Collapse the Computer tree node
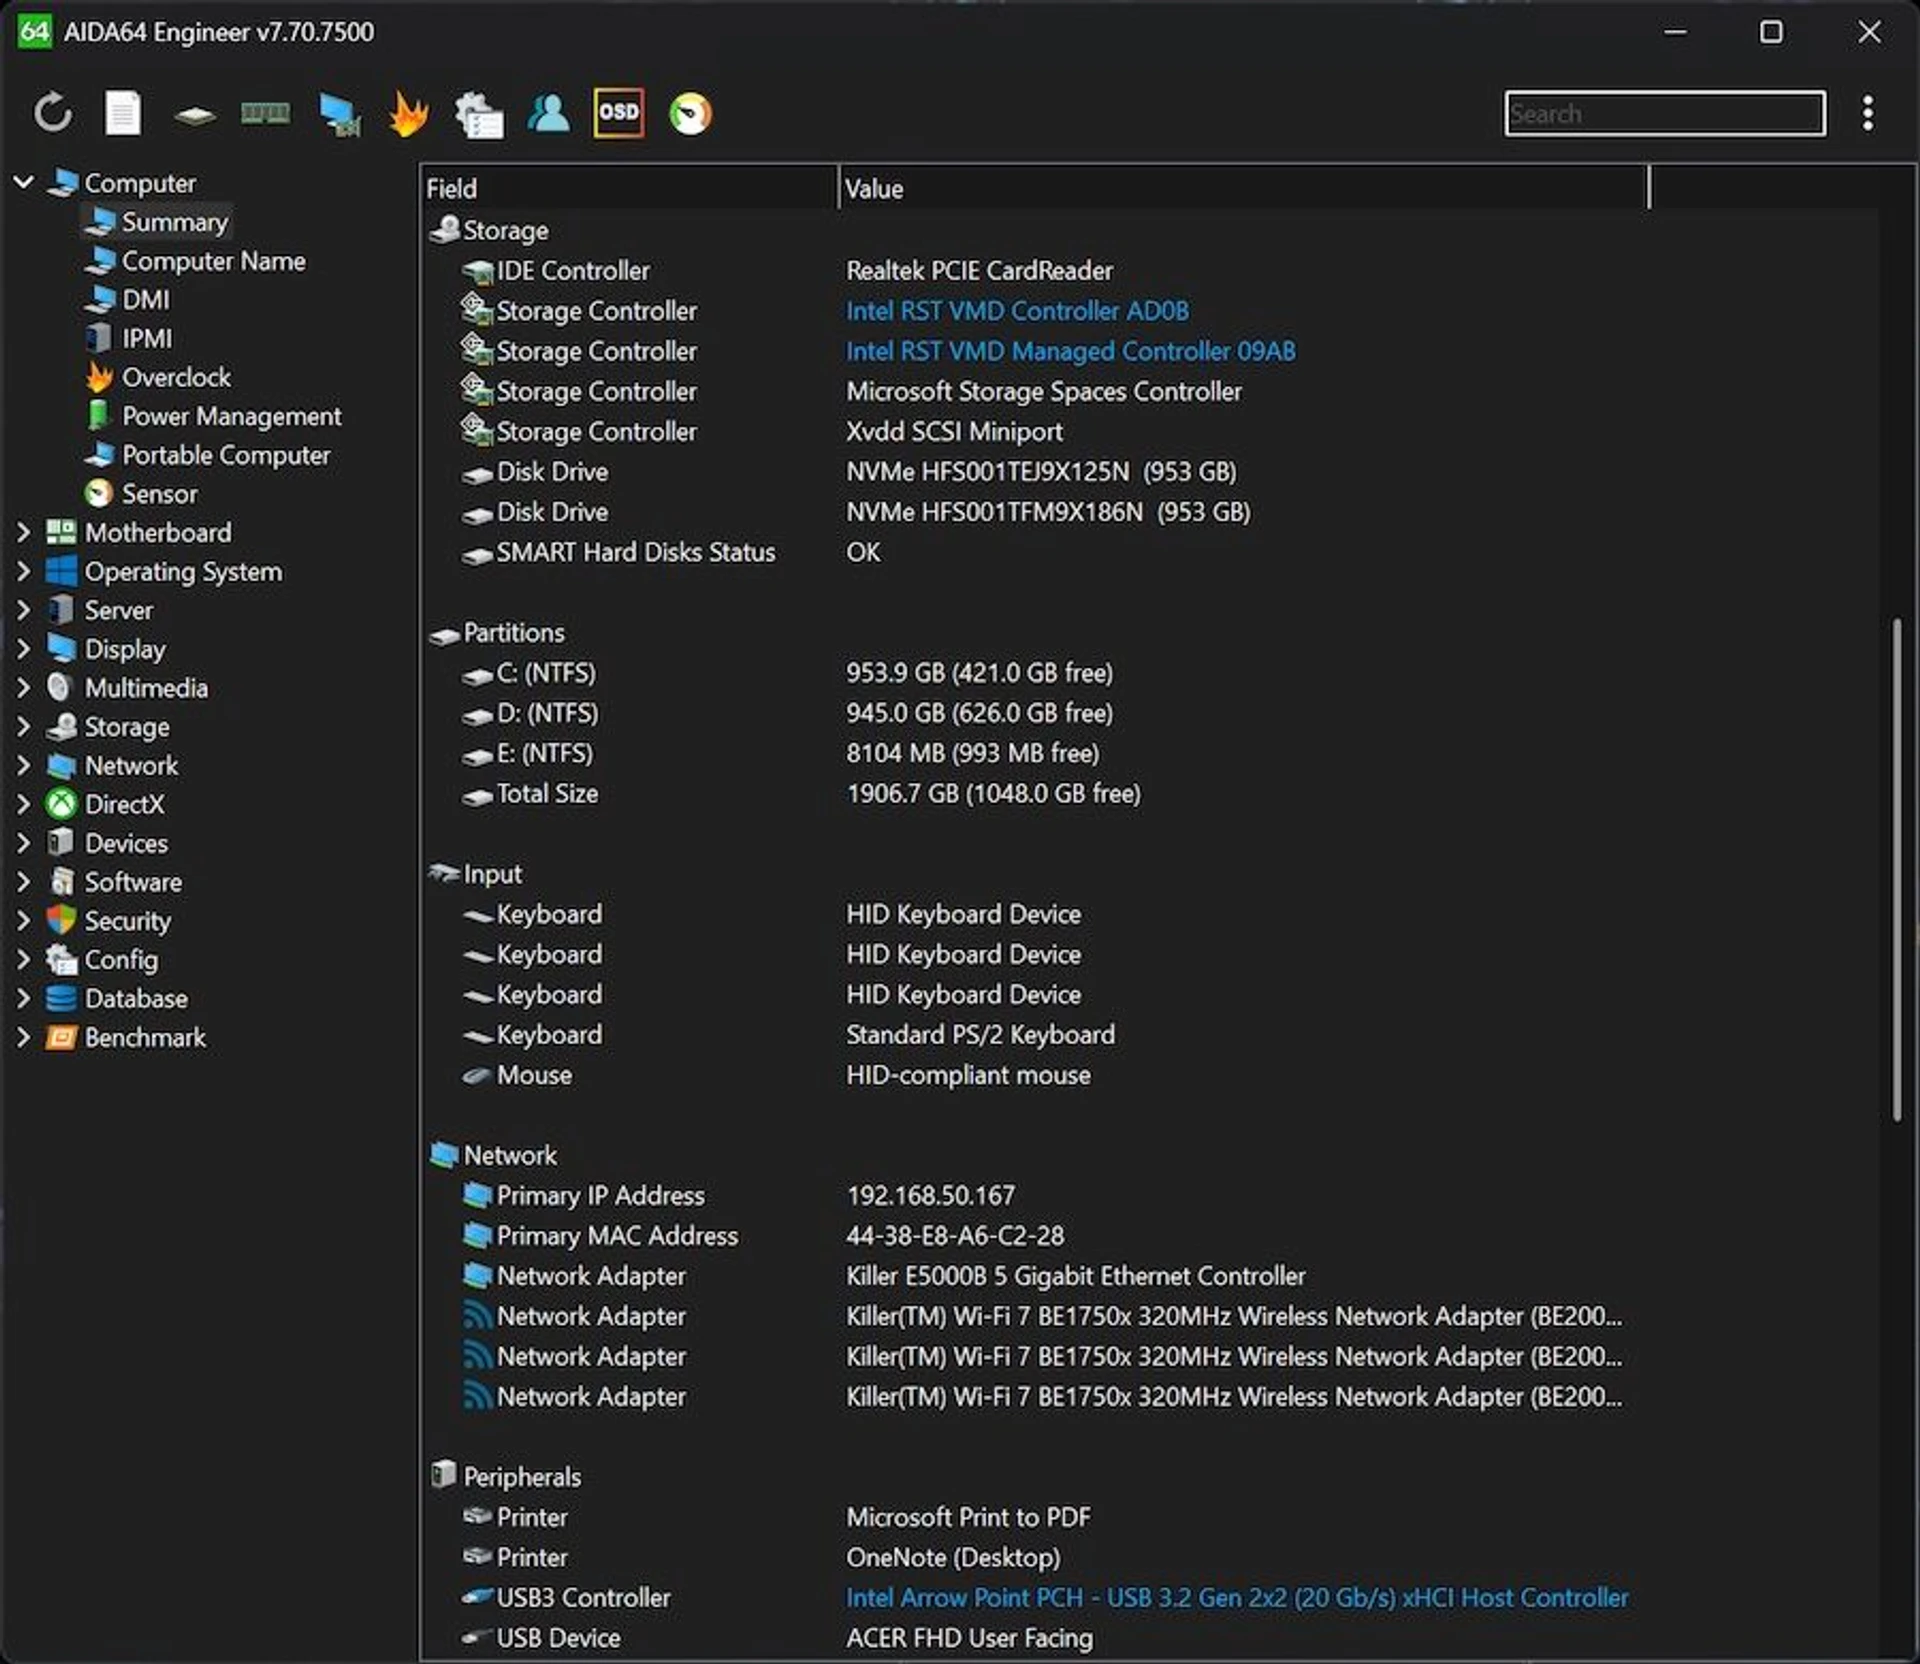 pos(23,182)
